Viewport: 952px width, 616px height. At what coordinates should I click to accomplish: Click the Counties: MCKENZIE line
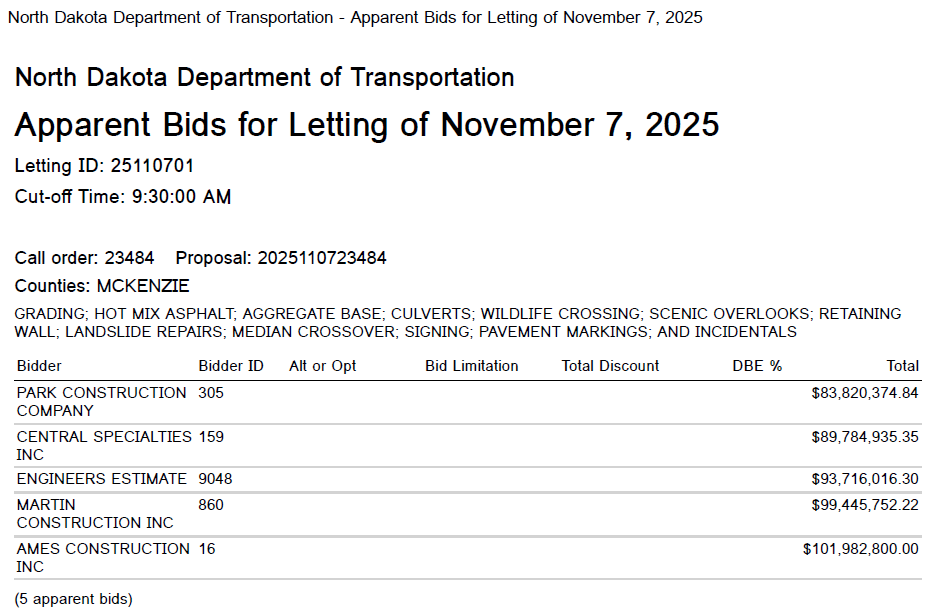(102, 286)
